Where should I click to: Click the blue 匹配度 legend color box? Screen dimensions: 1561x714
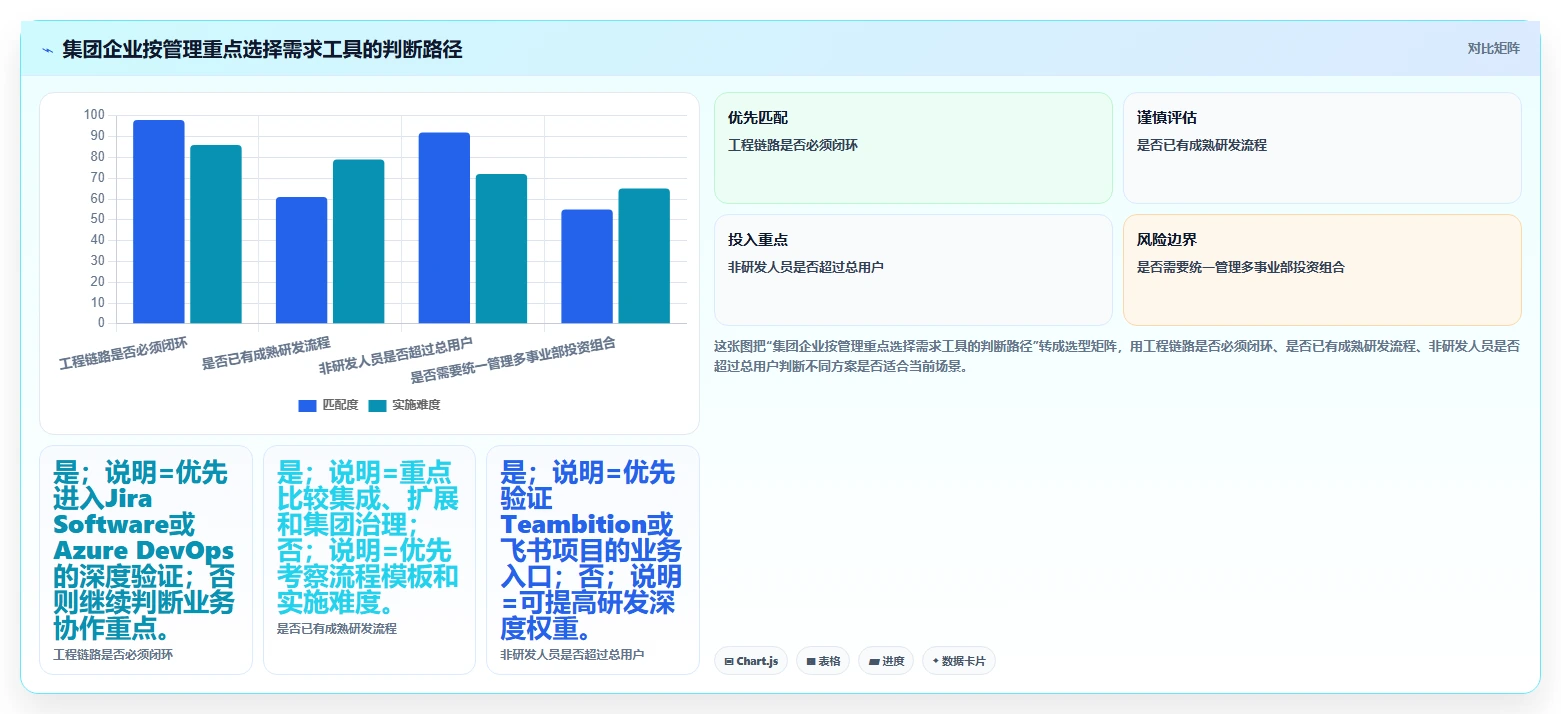307,406
